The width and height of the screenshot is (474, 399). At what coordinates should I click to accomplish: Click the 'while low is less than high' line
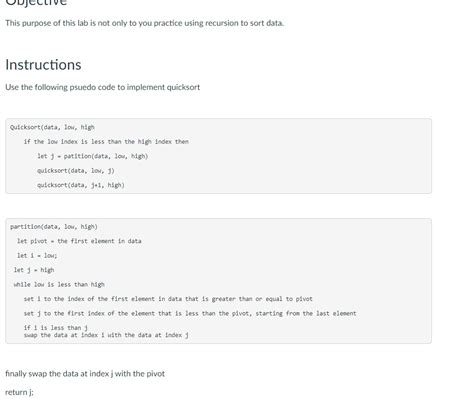59,284
